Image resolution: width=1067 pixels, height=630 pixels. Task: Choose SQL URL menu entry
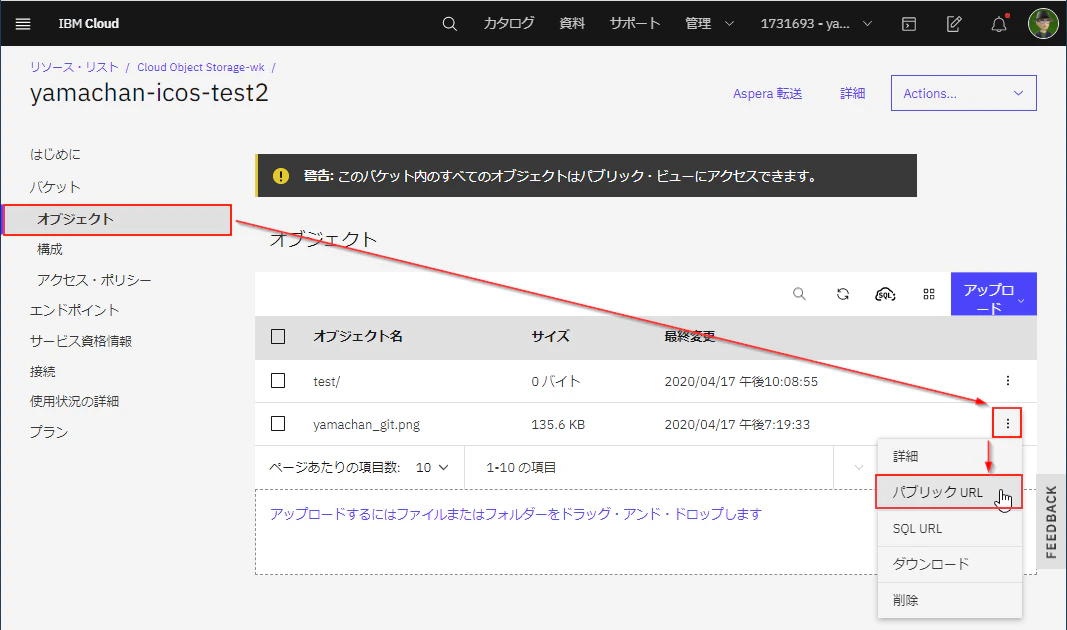pos(950,529)
